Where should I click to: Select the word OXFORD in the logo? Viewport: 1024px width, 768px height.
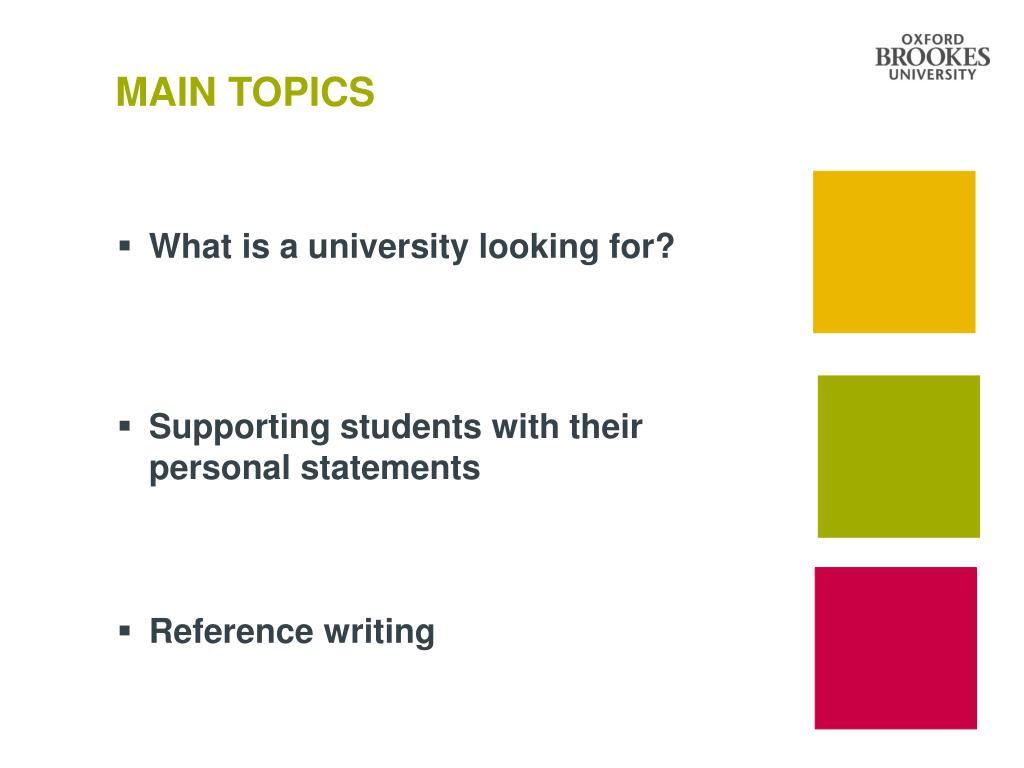(x=933, y=40)
